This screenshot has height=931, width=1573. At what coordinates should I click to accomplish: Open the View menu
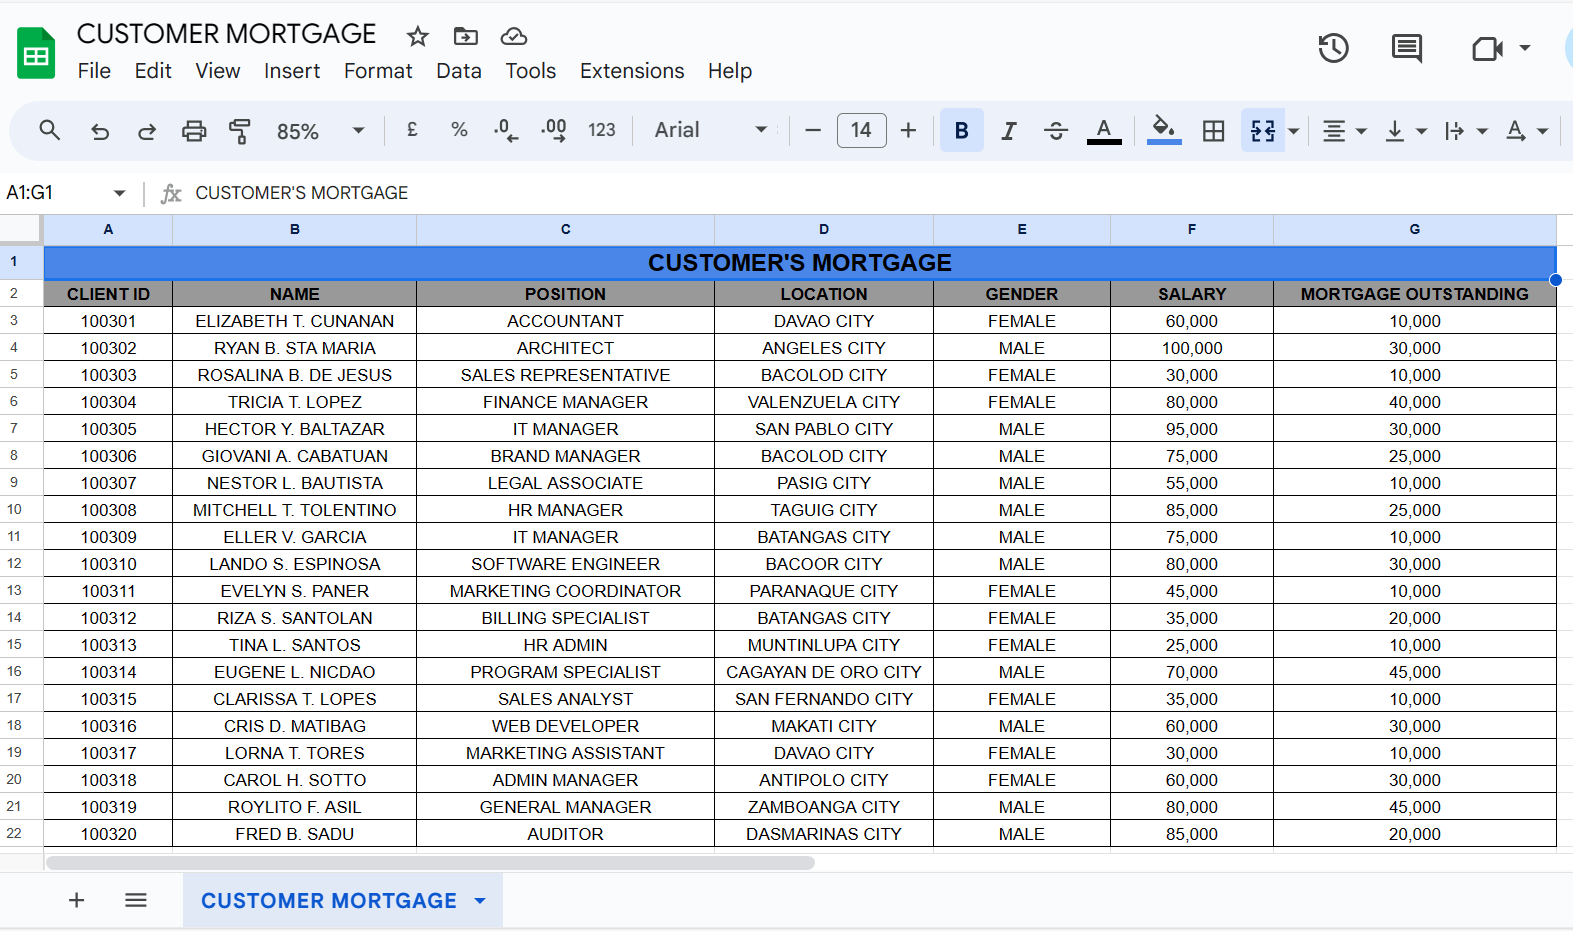[x=218, y=71]
